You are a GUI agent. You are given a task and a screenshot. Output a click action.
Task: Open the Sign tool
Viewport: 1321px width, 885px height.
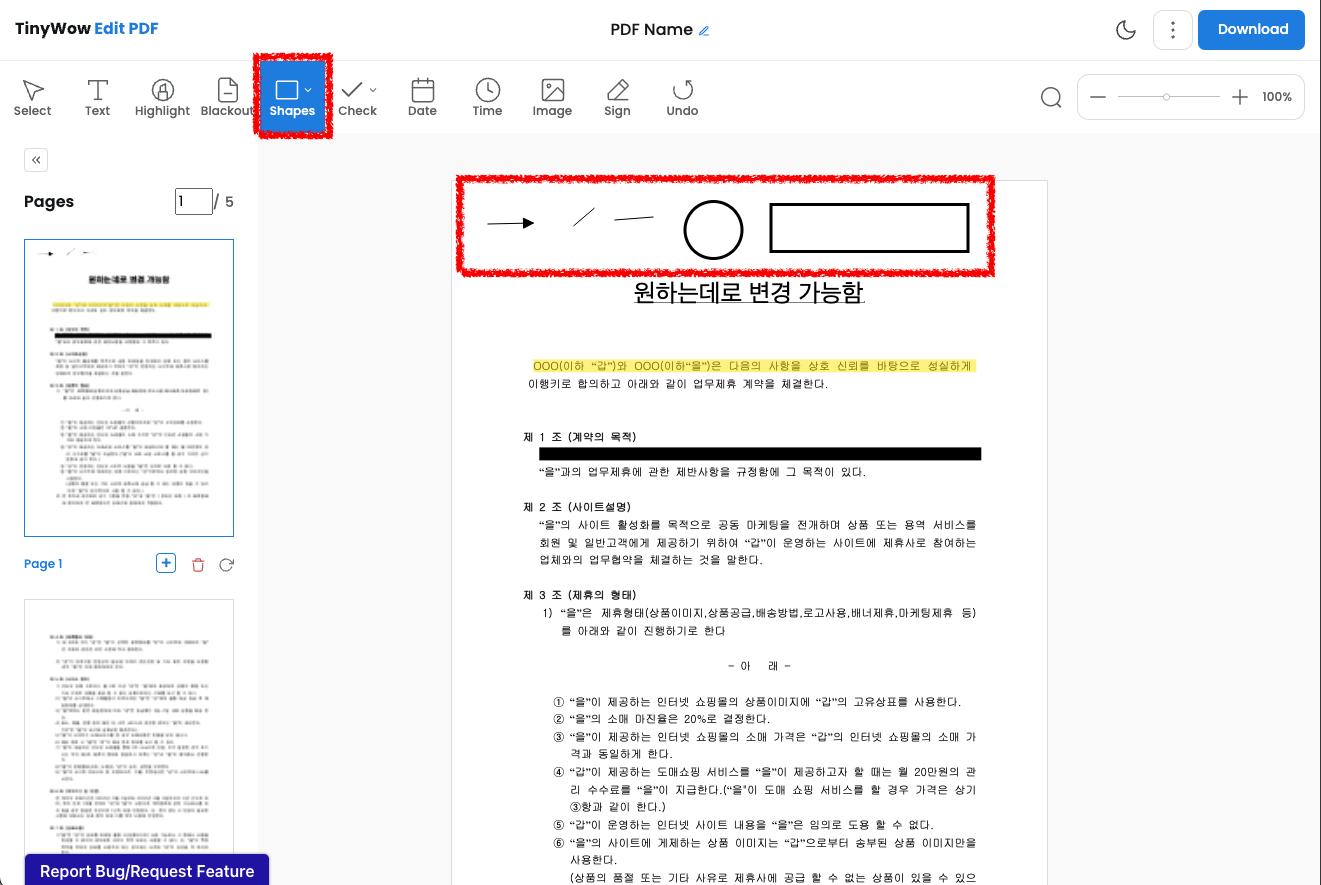(617, 97)
